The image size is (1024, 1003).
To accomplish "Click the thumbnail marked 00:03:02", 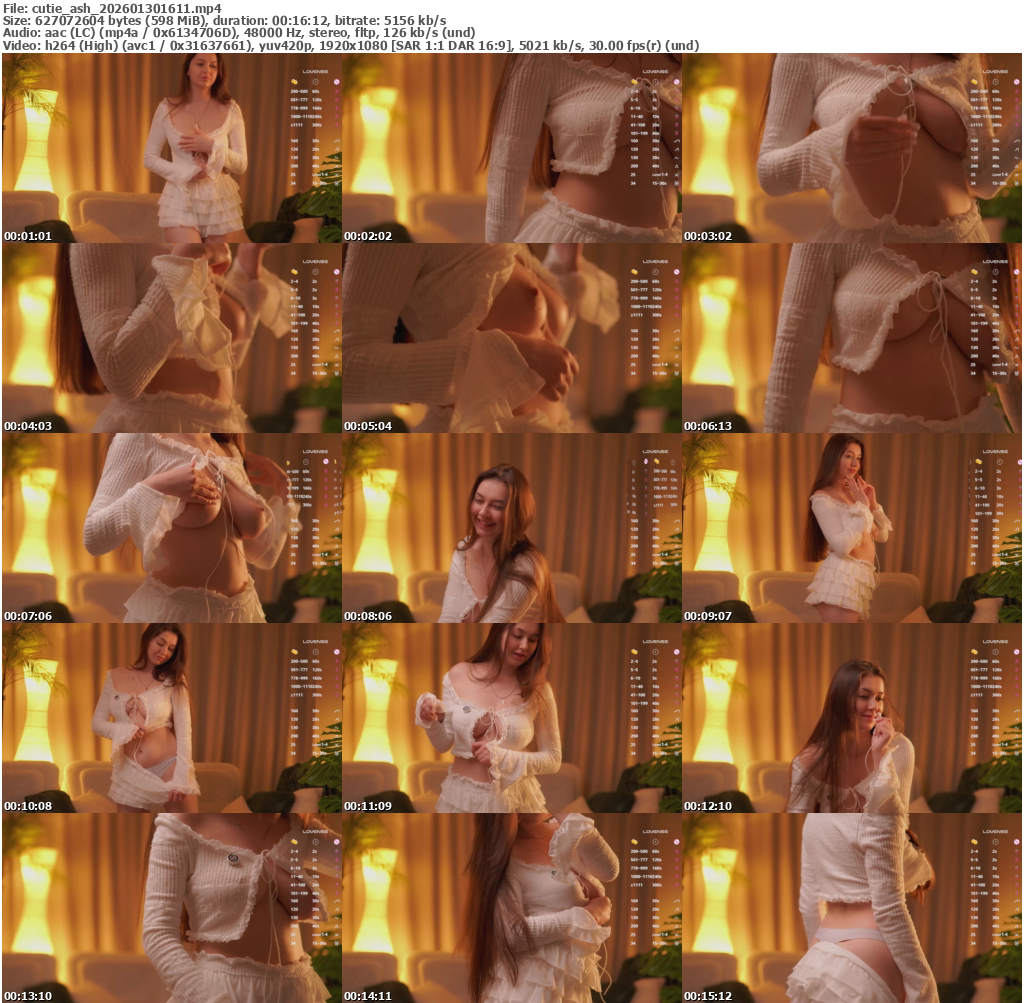I will (851, 148).
